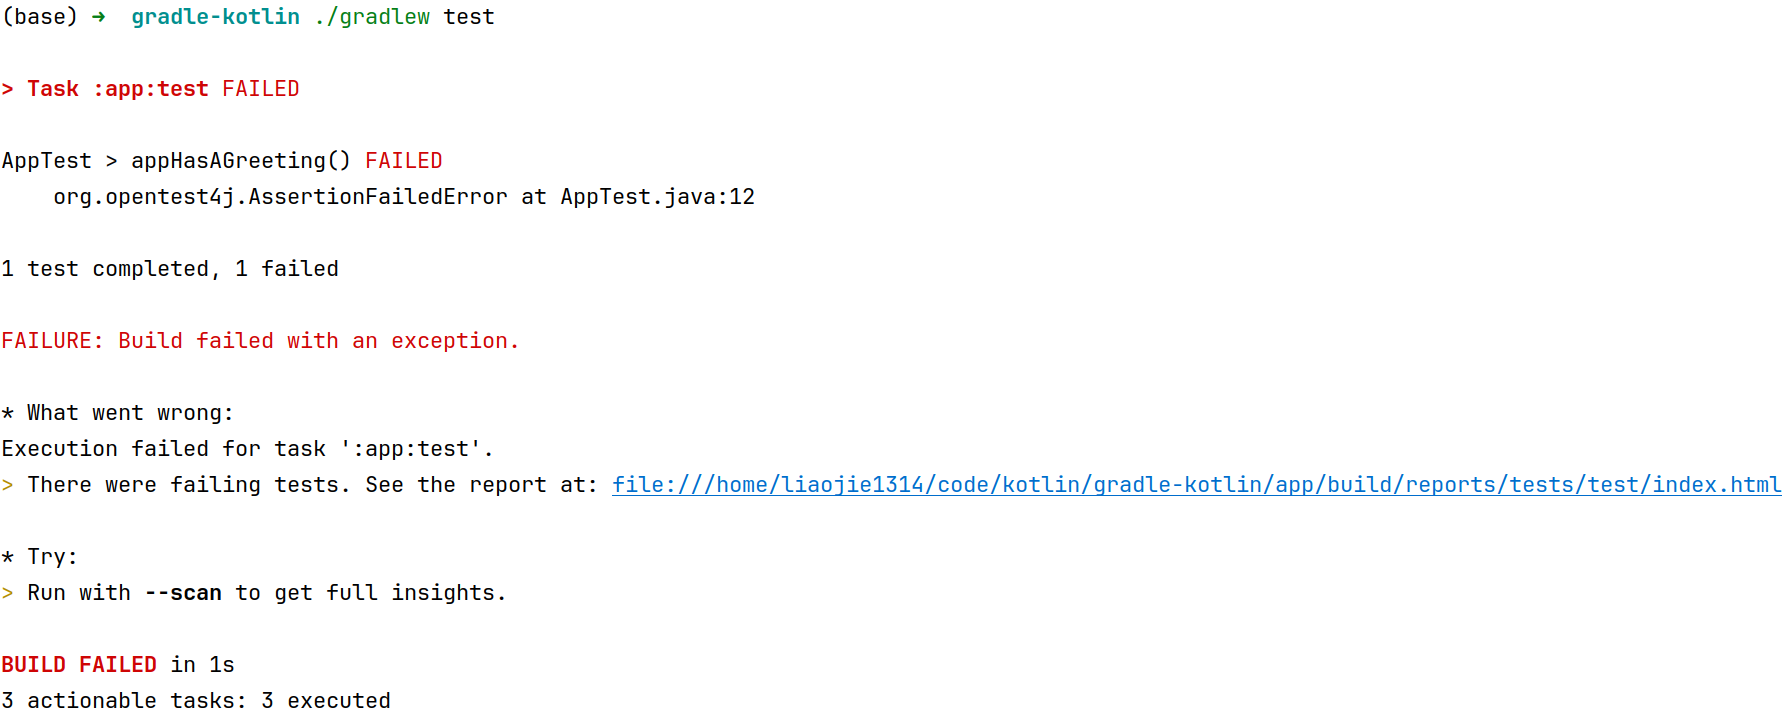Click the ./gradlew command text

(372, 17)
